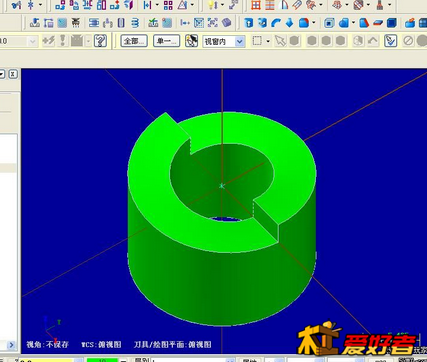Open the 视窗内 selection mode dropdown
This screenshot has width=427, height=362.
(240, 41)
